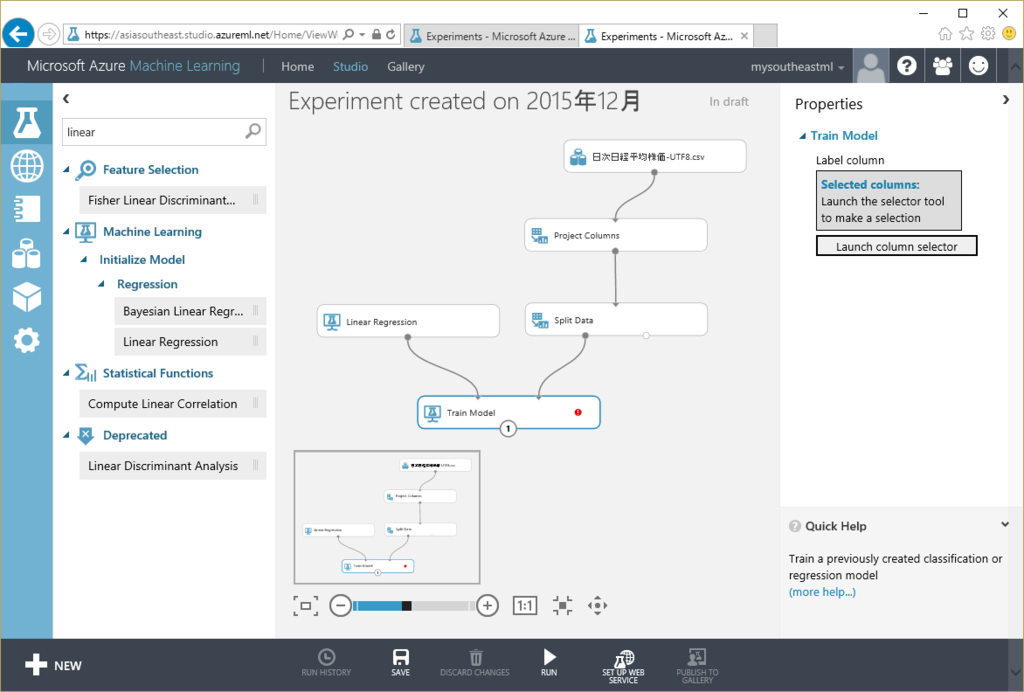Select Compute Linear Correlation module
1024x692 pixels.
(172, 404)
